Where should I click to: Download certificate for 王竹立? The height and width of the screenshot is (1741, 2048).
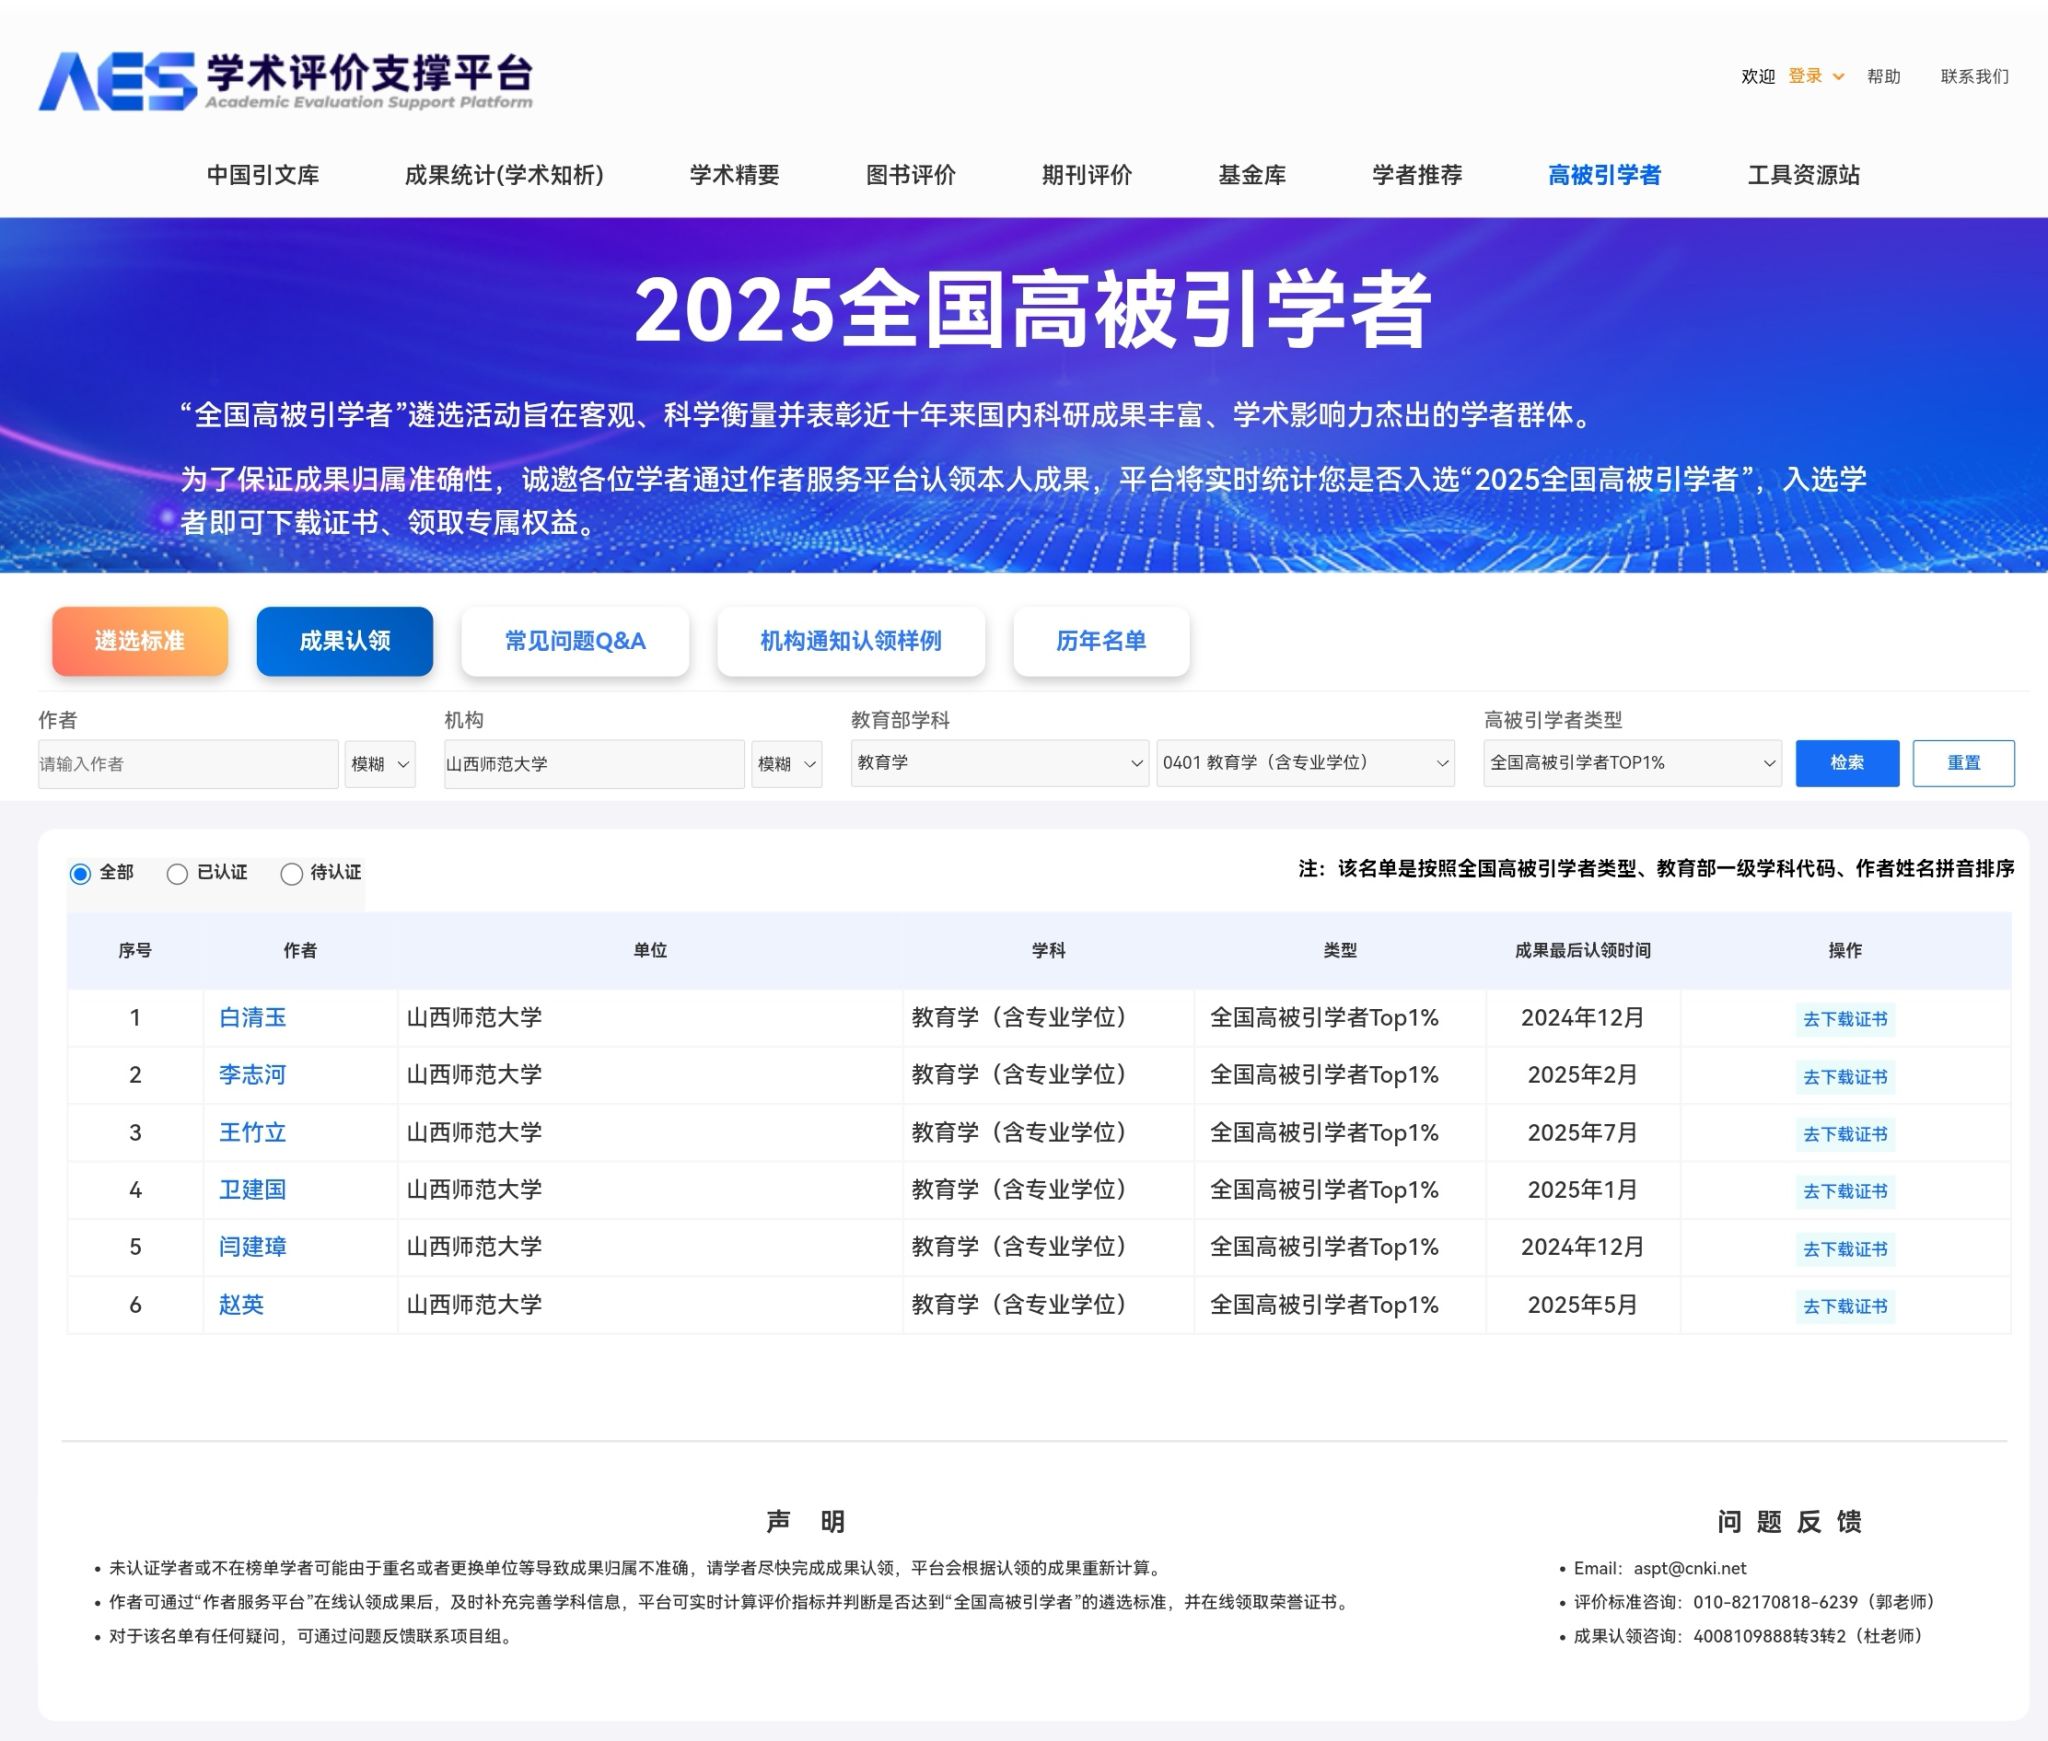click(1844, 1134)
